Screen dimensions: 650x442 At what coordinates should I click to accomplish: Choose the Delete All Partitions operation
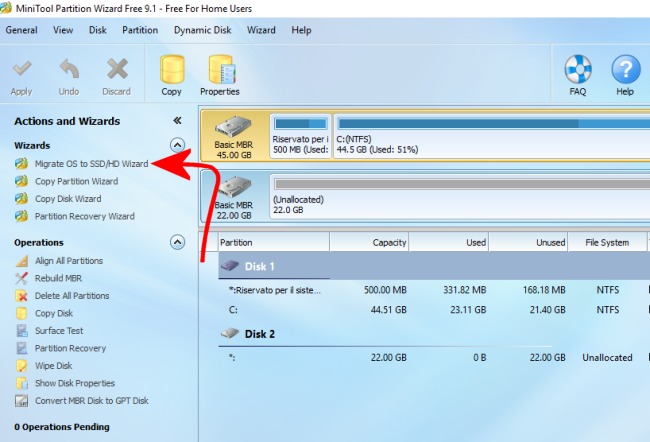coord(72,296)
